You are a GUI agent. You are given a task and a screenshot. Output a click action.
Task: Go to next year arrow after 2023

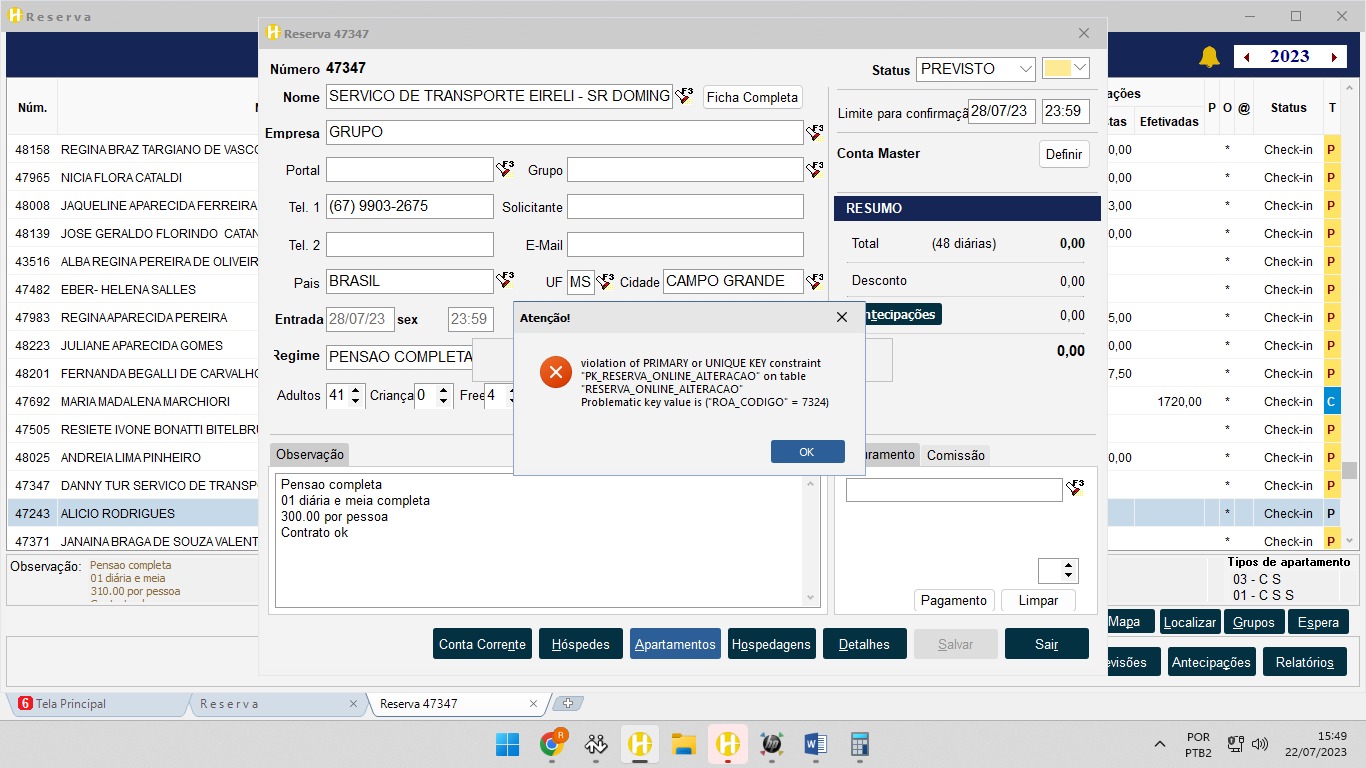click(x=1334, y=58)
